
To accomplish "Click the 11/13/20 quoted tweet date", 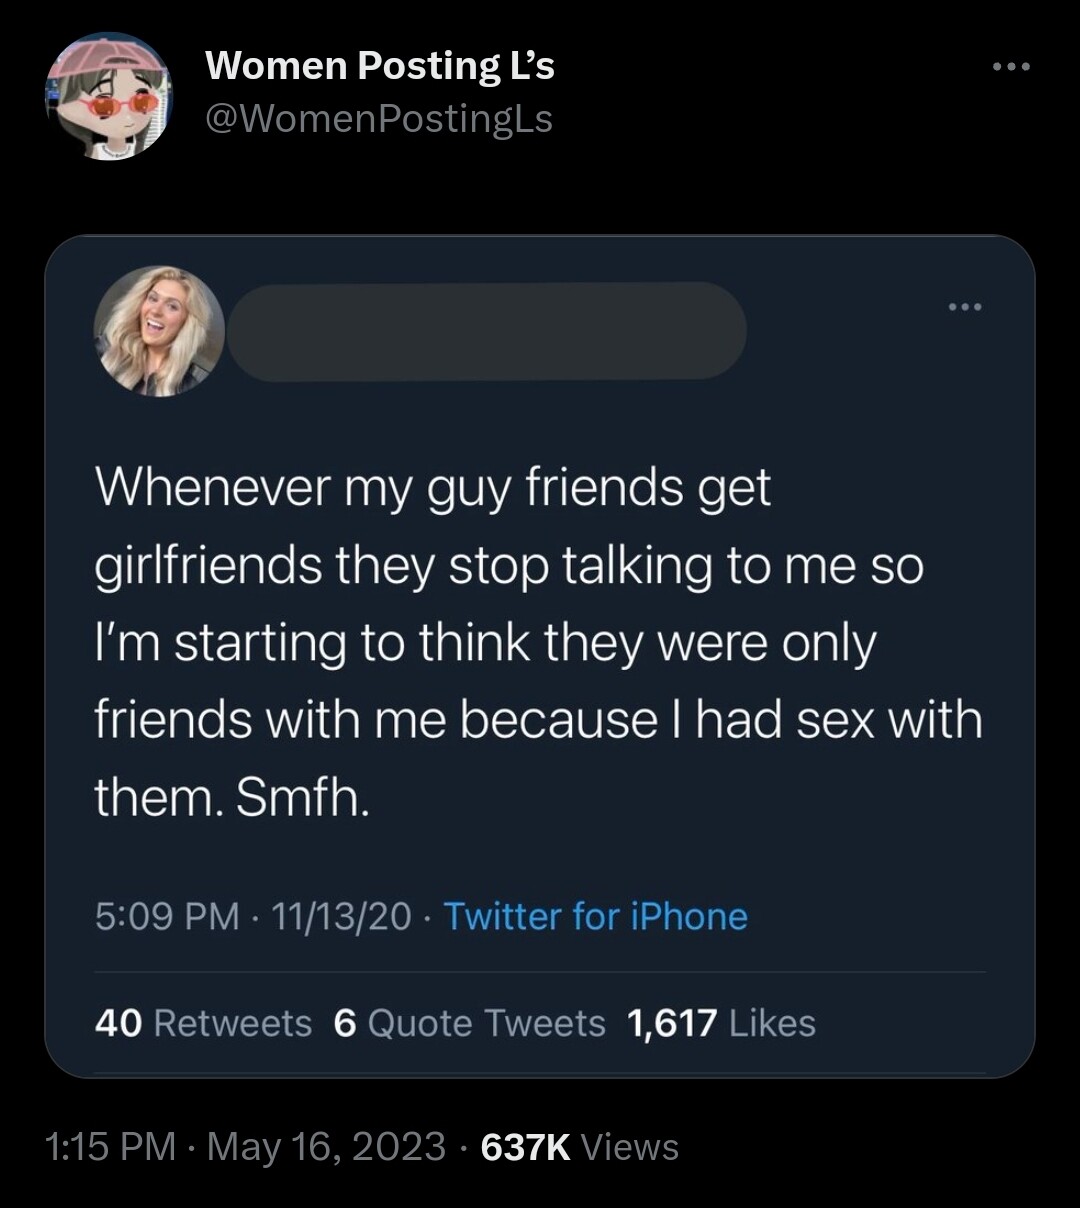I will coord(340,916).
